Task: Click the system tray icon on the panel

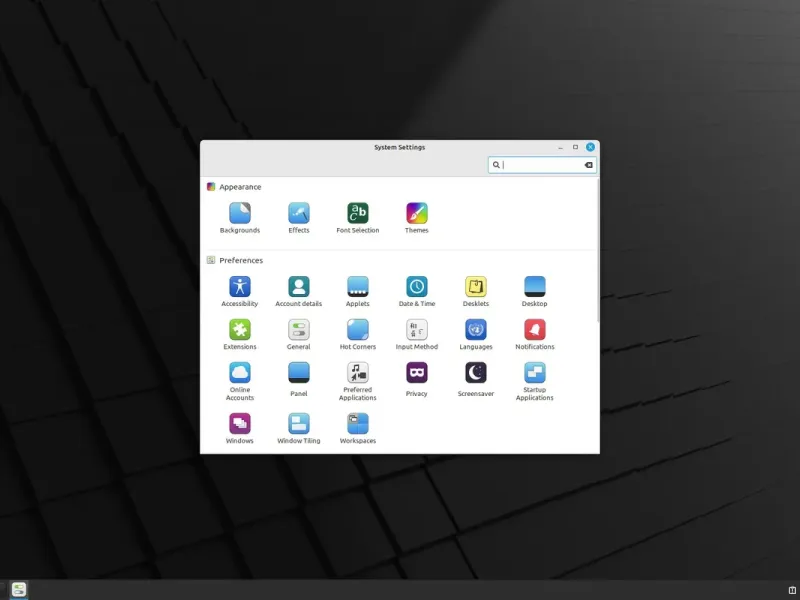Action: click(x=792, y=590)
